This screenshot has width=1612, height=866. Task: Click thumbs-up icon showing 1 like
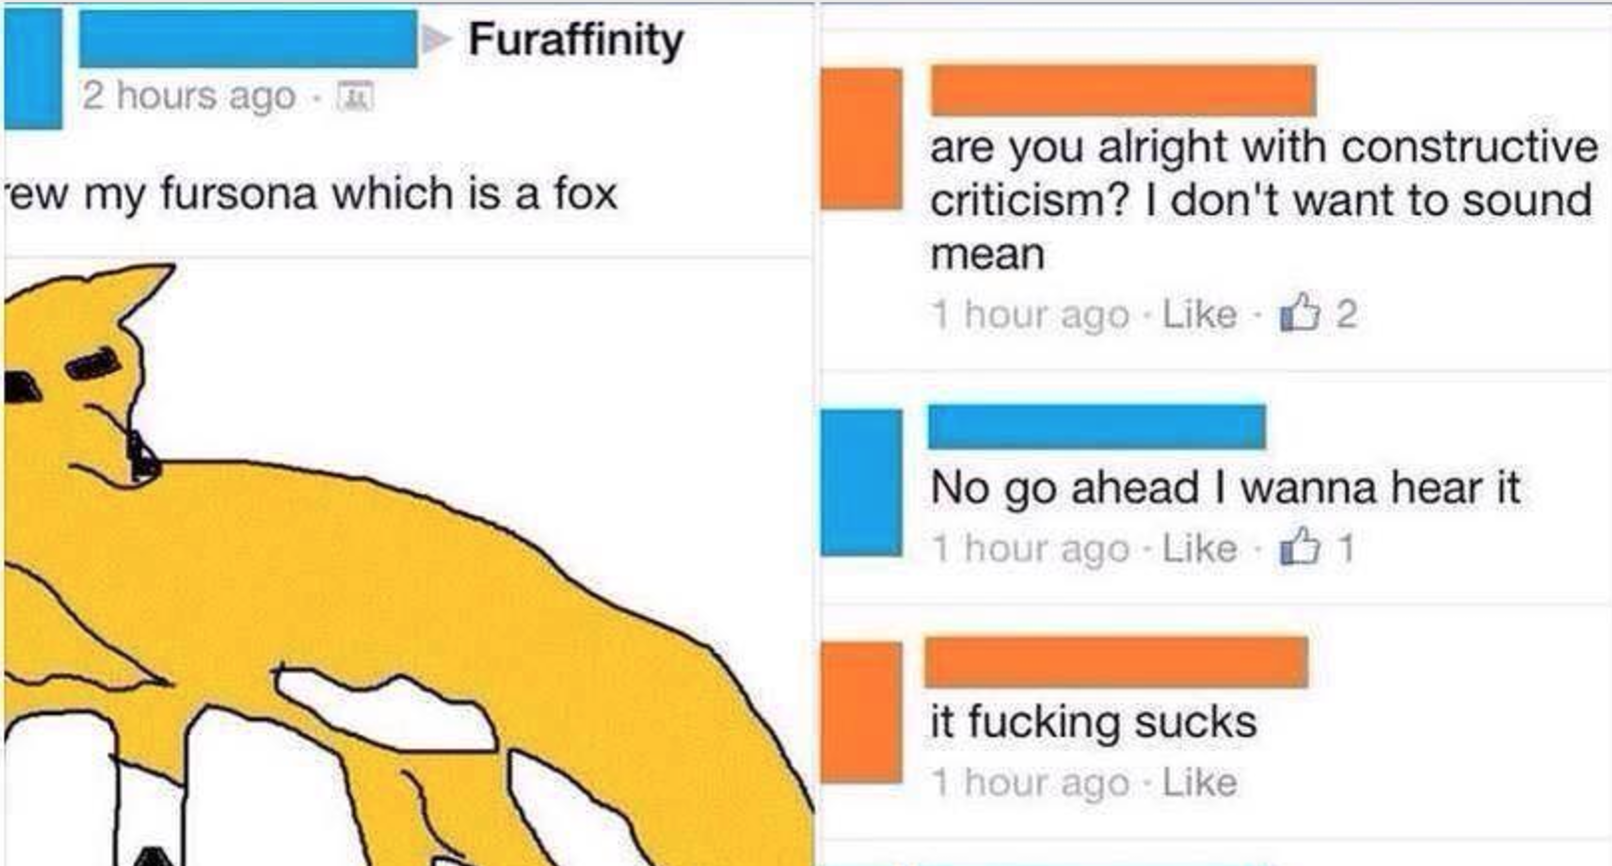1300,547
